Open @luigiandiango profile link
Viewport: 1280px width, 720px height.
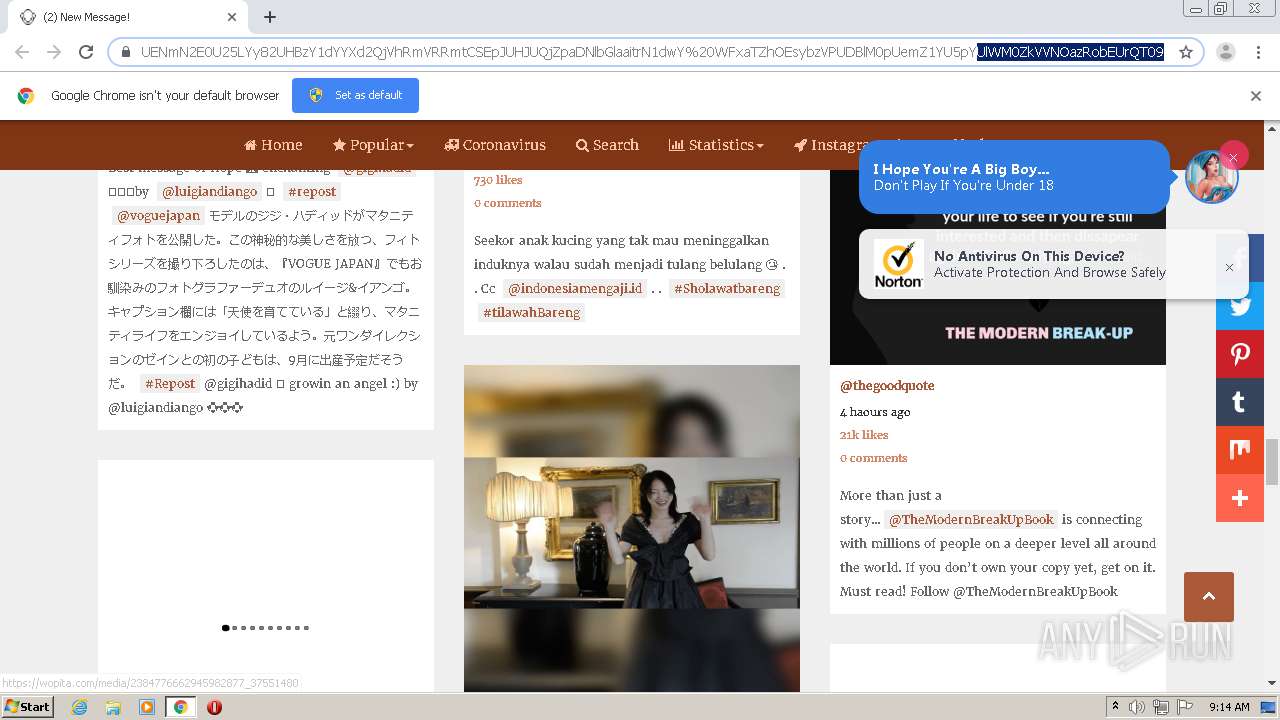pos(209,191)
